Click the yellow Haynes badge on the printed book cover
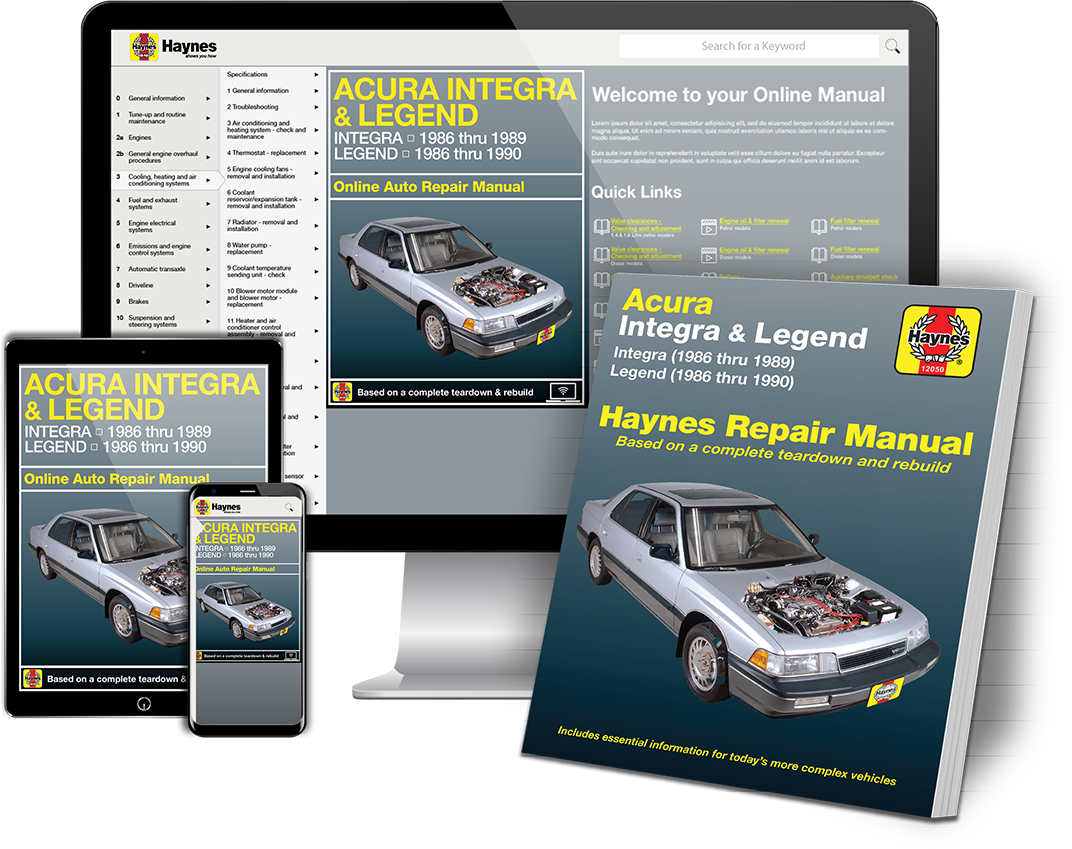This screenshot has width=1072, height=849. click(x=941, y=341)
